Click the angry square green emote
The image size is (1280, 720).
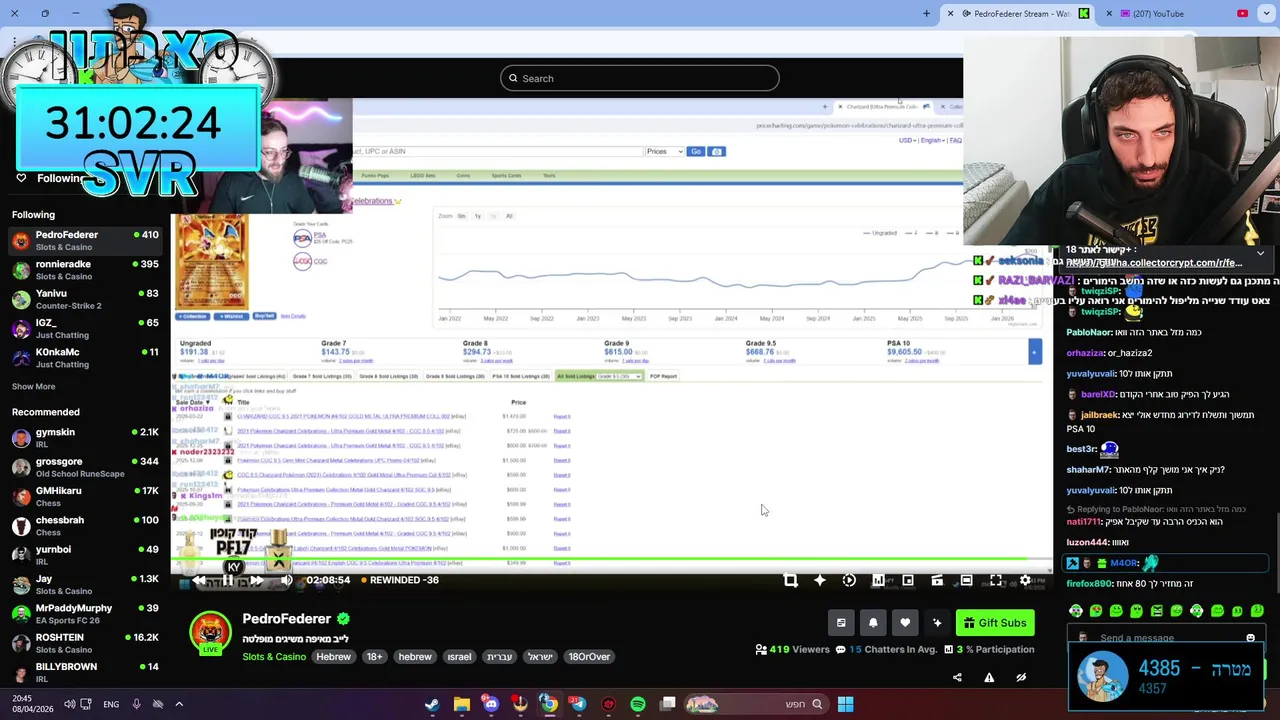1157,610
